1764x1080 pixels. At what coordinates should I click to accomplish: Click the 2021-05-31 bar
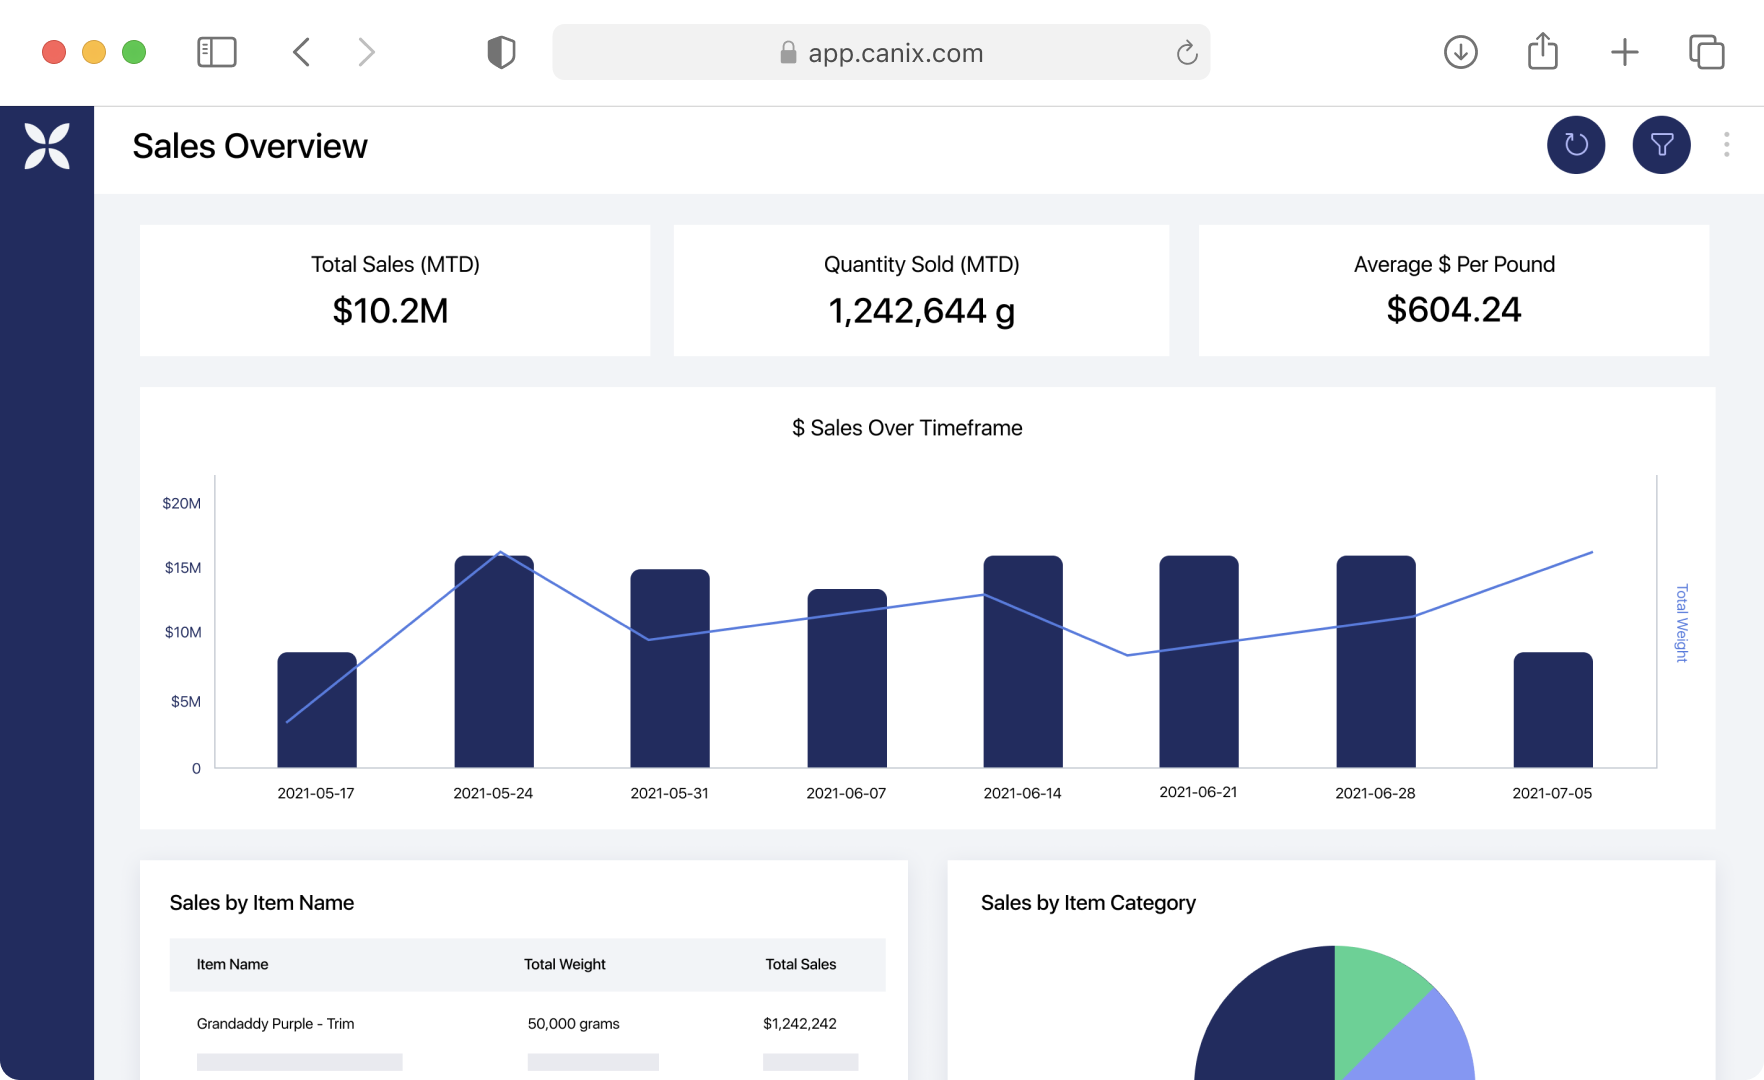point(670,669)
